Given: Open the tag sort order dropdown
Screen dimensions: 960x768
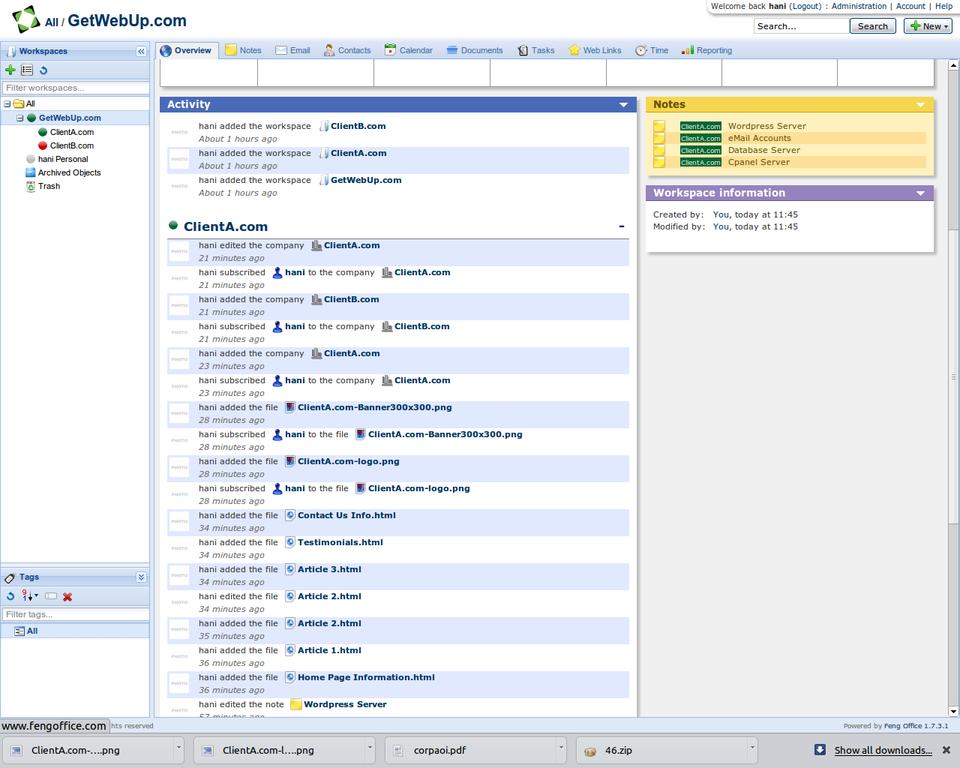Looking at the screenshot, I should pyautogui.click(x=31, y=597).
